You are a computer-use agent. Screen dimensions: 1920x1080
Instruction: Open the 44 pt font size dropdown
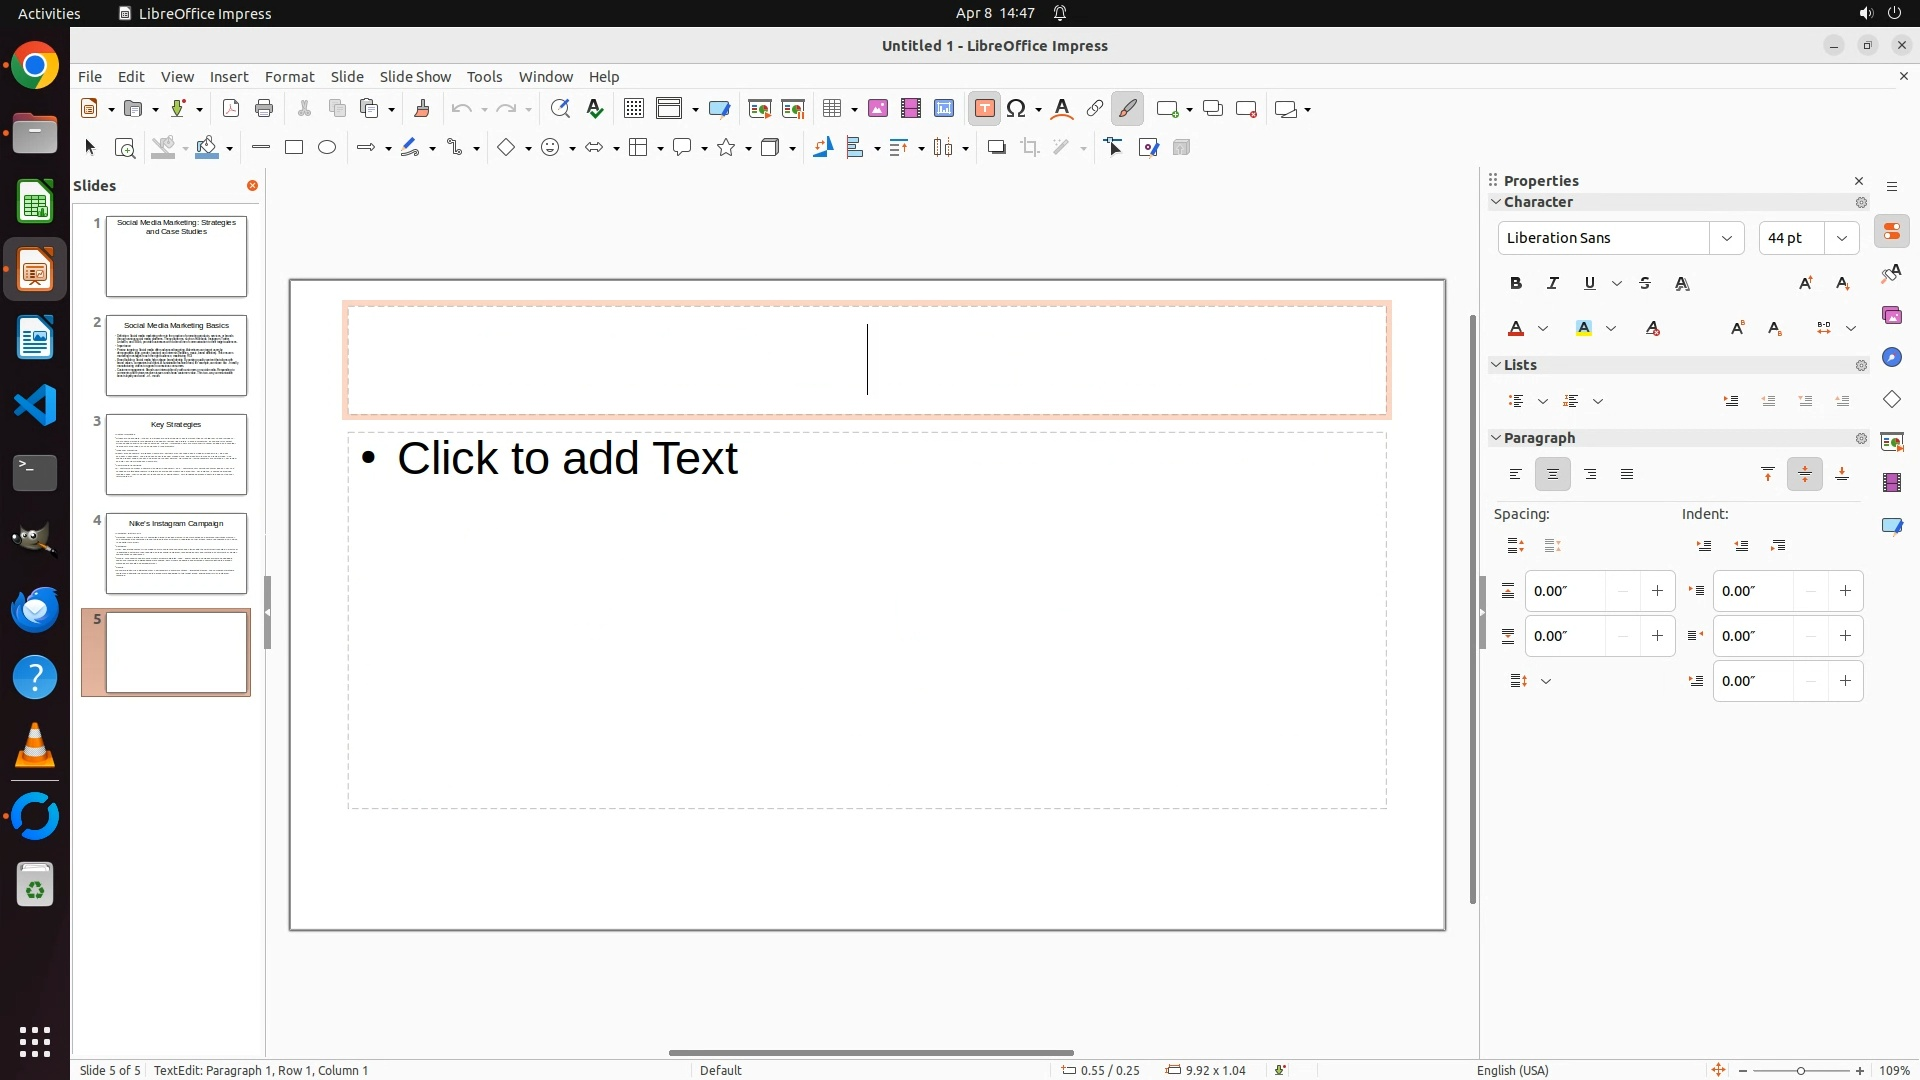click(1842, 238)
